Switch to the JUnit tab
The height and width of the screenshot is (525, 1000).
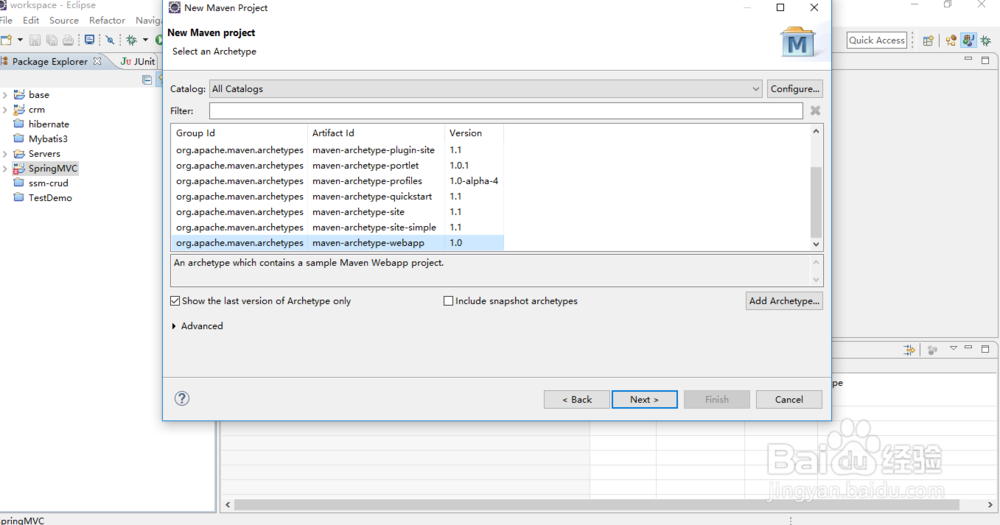138,61
